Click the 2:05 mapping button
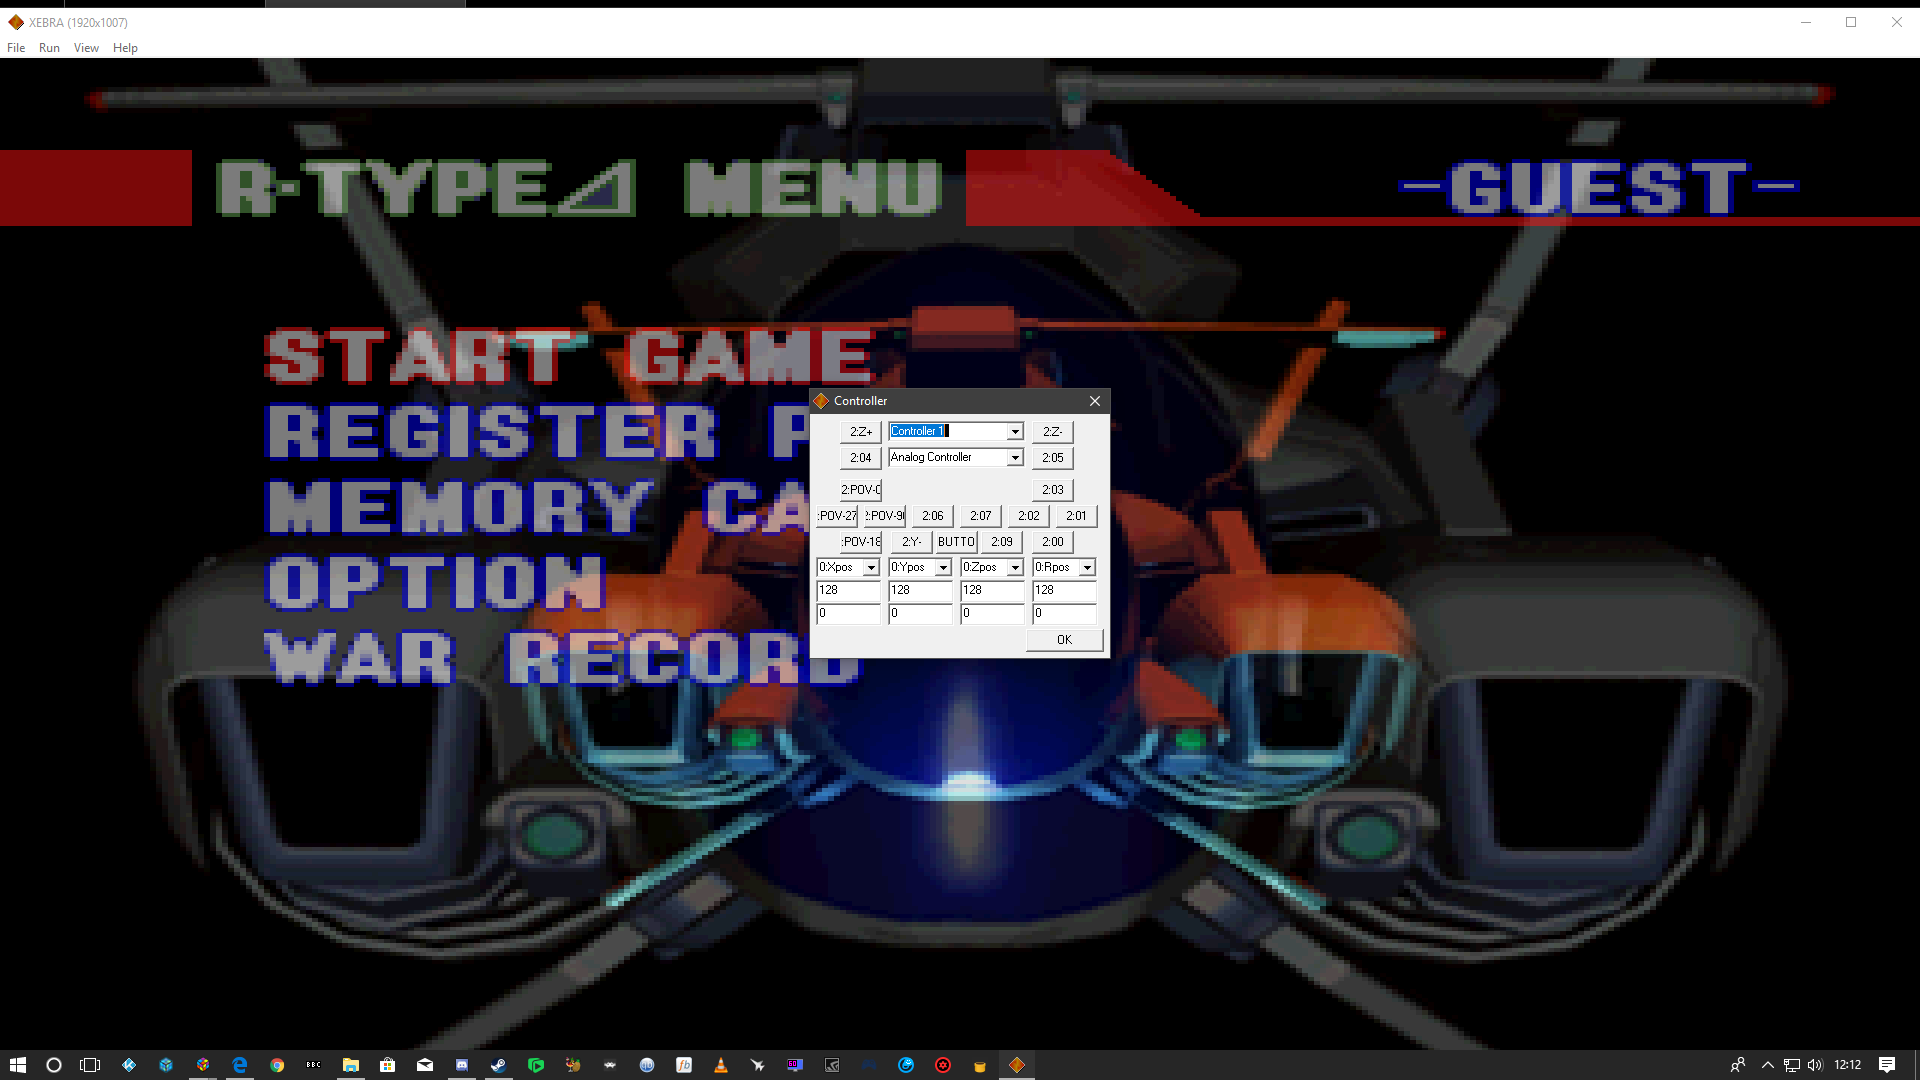 click(1052, 458)
